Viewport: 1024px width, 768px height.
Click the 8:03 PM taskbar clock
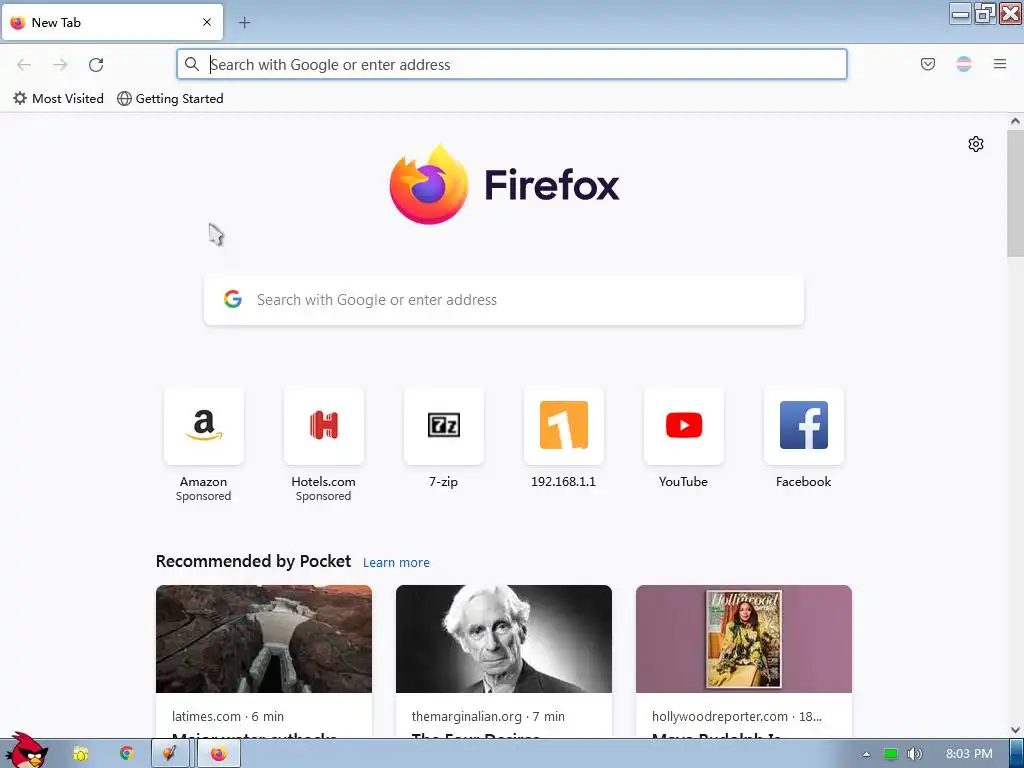(969, 754)
